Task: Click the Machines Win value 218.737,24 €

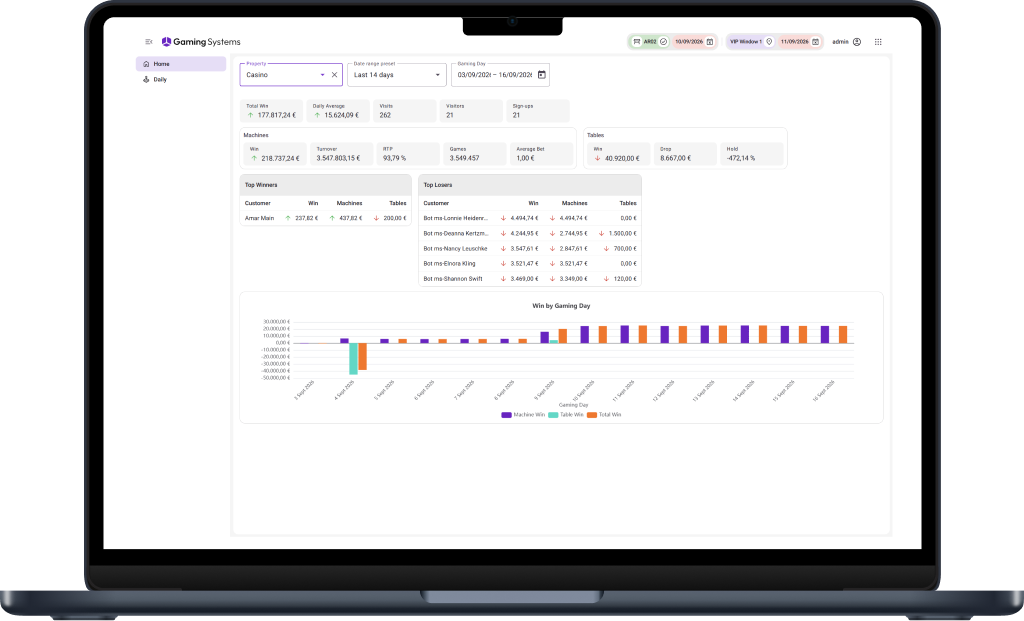Action: 280,159
